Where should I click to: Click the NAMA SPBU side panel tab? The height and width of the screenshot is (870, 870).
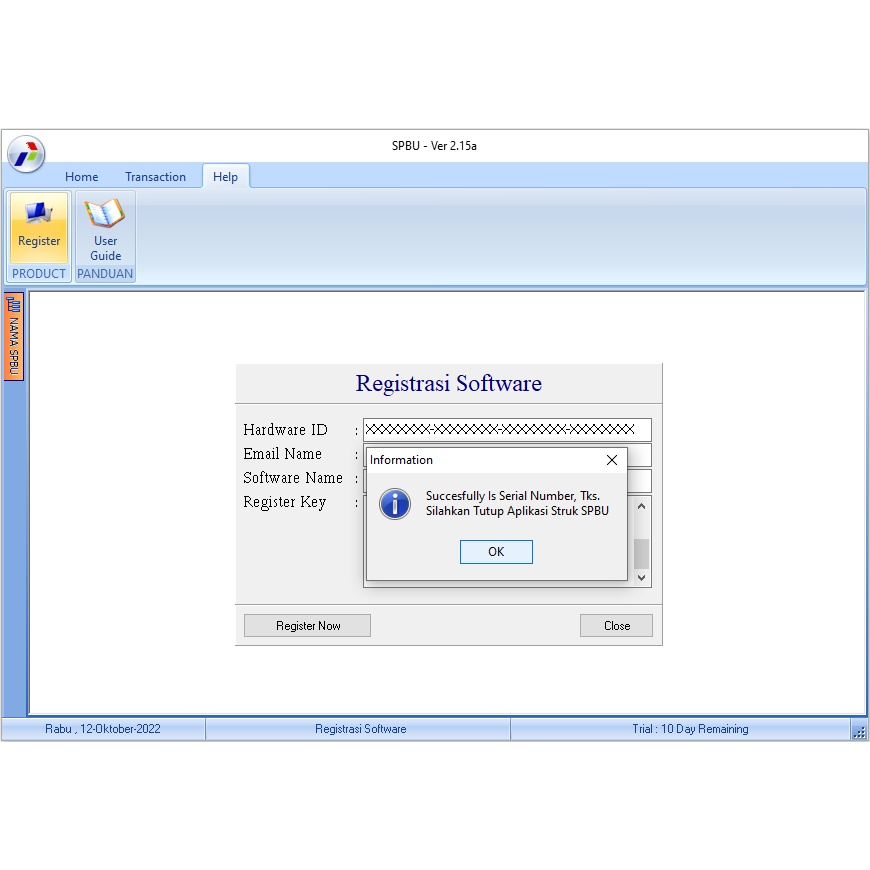point(14,337)
